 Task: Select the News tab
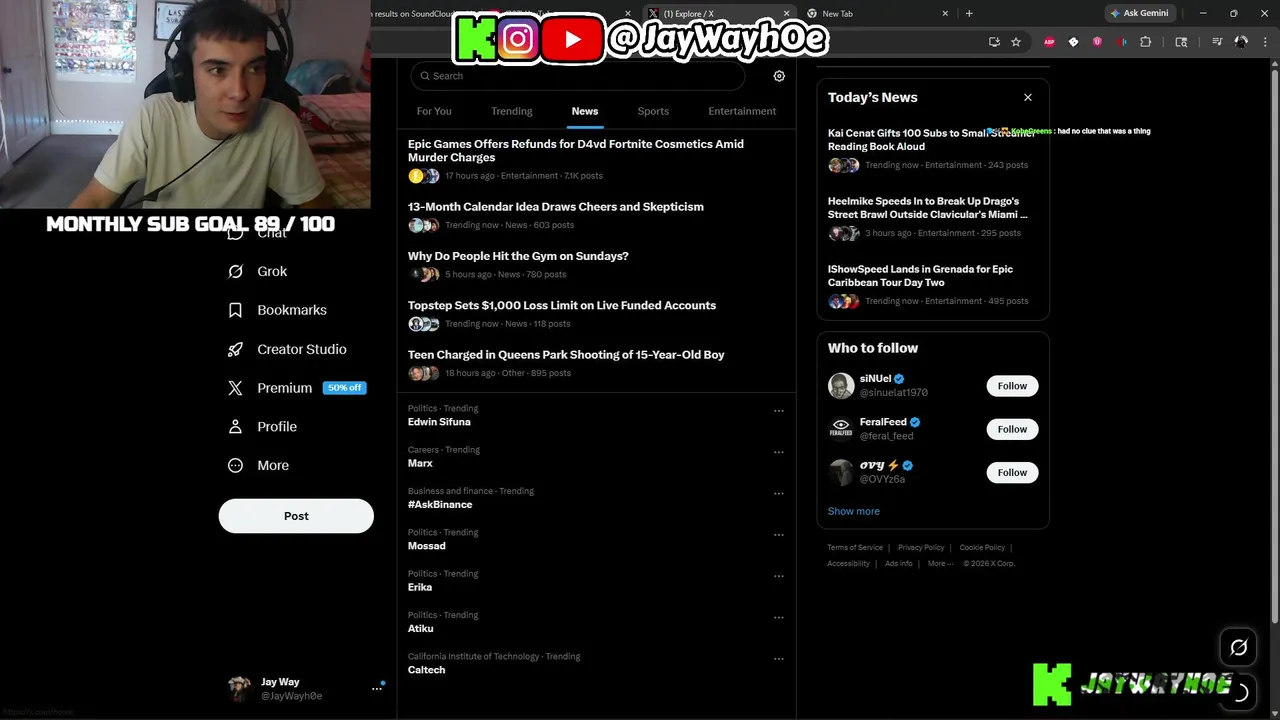click(x=585, y=111)
